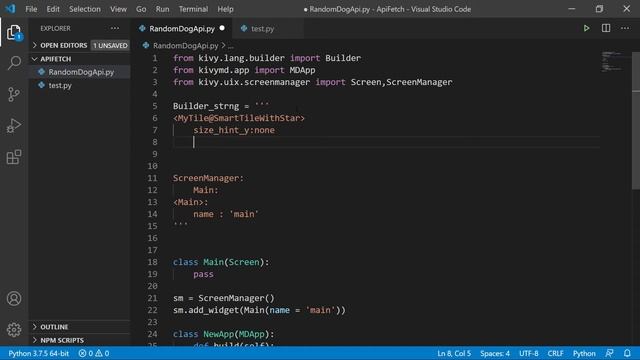
Task: Switch to the RandomDogApi.py tab
Action: pos(182,29)
